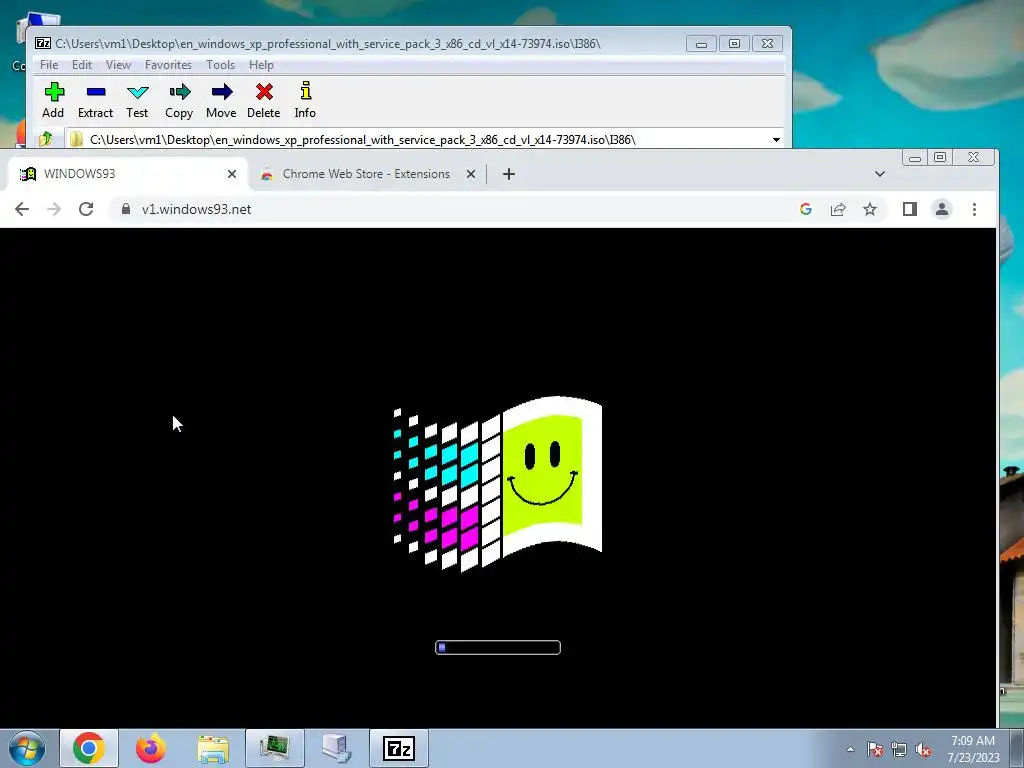Maximize the 7-Zip window
This screenshot has width=1024, height=768.
[734, 44]
